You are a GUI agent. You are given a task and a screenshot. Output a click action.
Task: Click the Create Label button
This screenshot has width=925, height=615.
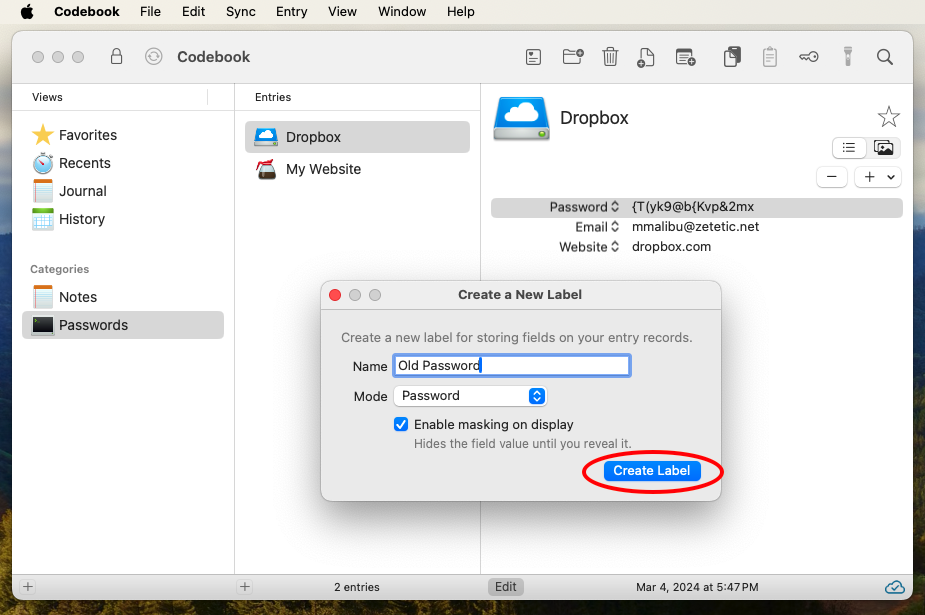coord(652,471)
